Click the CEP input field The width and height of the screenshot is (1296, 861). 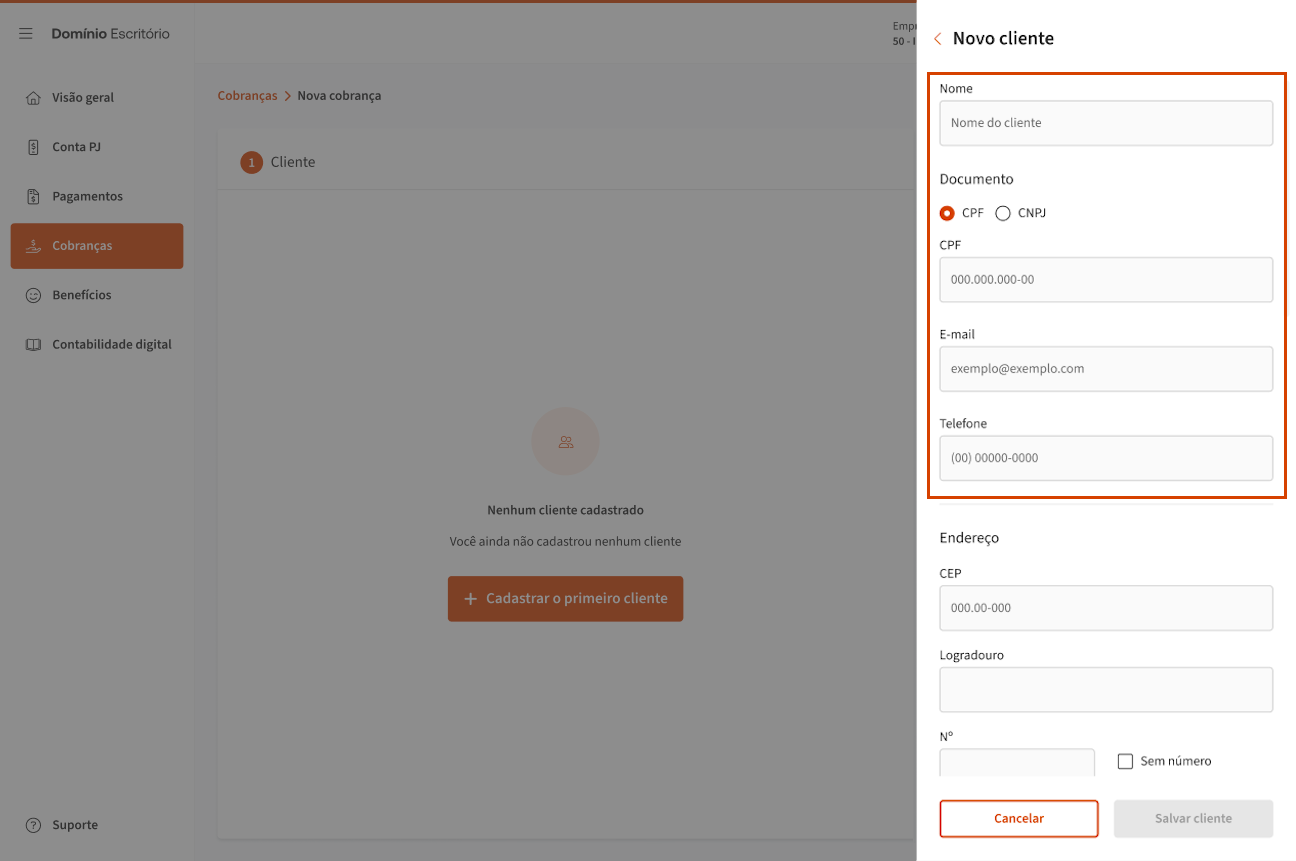1106,608
